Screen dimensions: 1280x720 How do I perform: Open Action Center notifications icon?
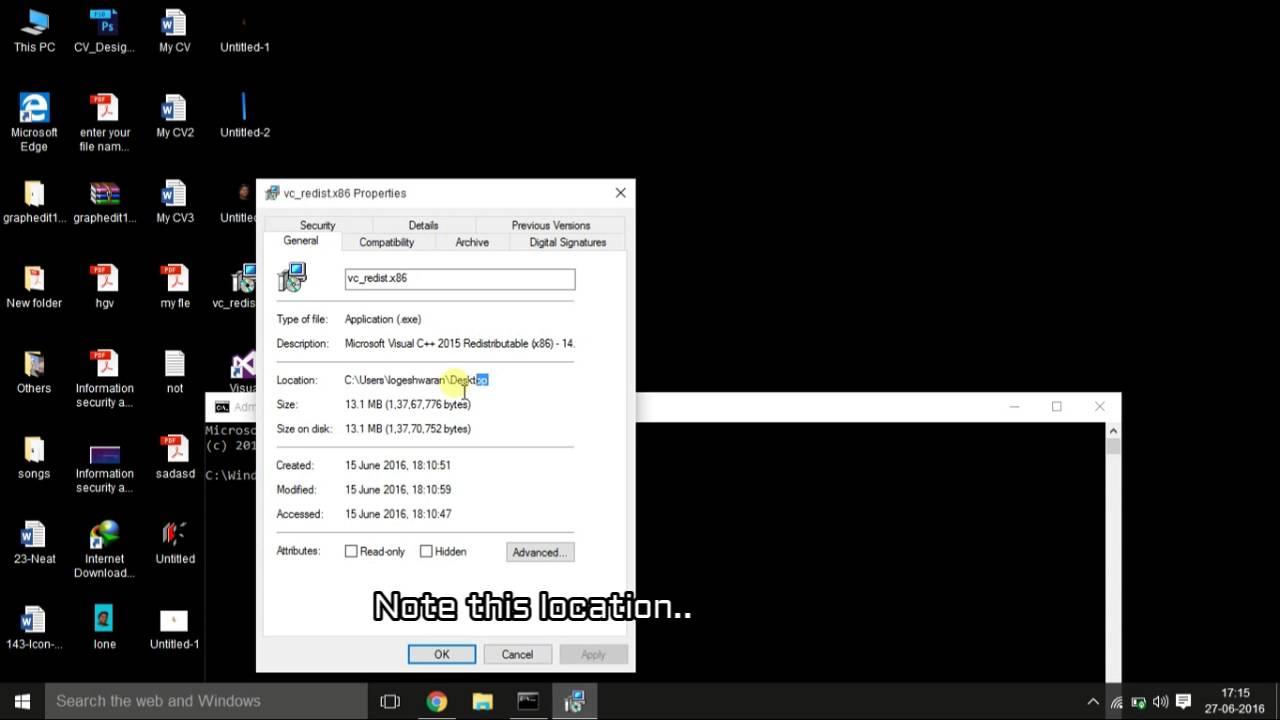1184,702
